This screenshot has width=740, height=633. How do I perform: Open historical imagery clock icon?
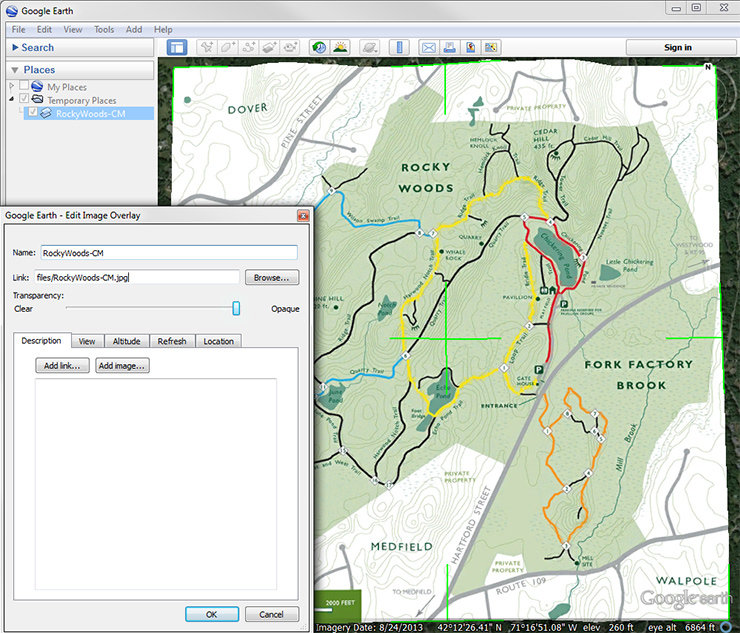(x=319, y=47)
